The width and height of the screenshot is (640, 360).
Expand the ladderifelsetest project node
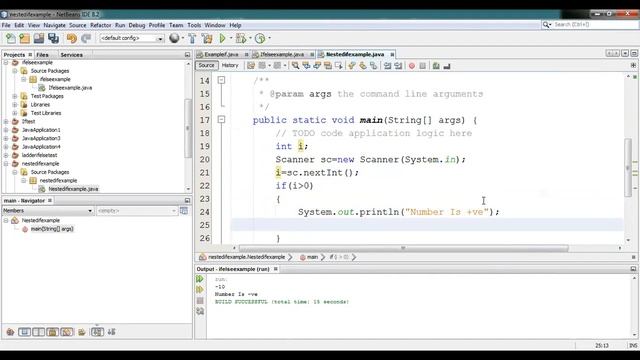[6, 155]
